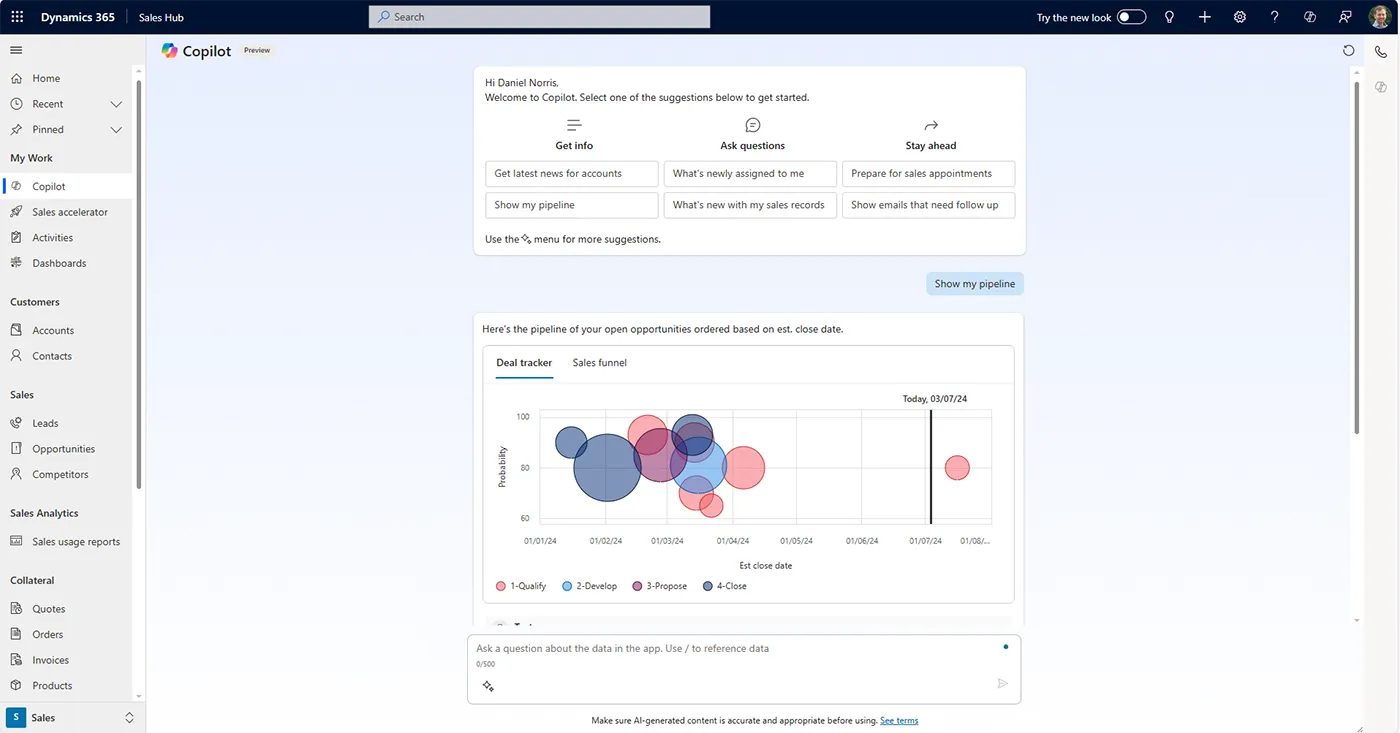Click the red bubble after today's line

click(957, 467)
